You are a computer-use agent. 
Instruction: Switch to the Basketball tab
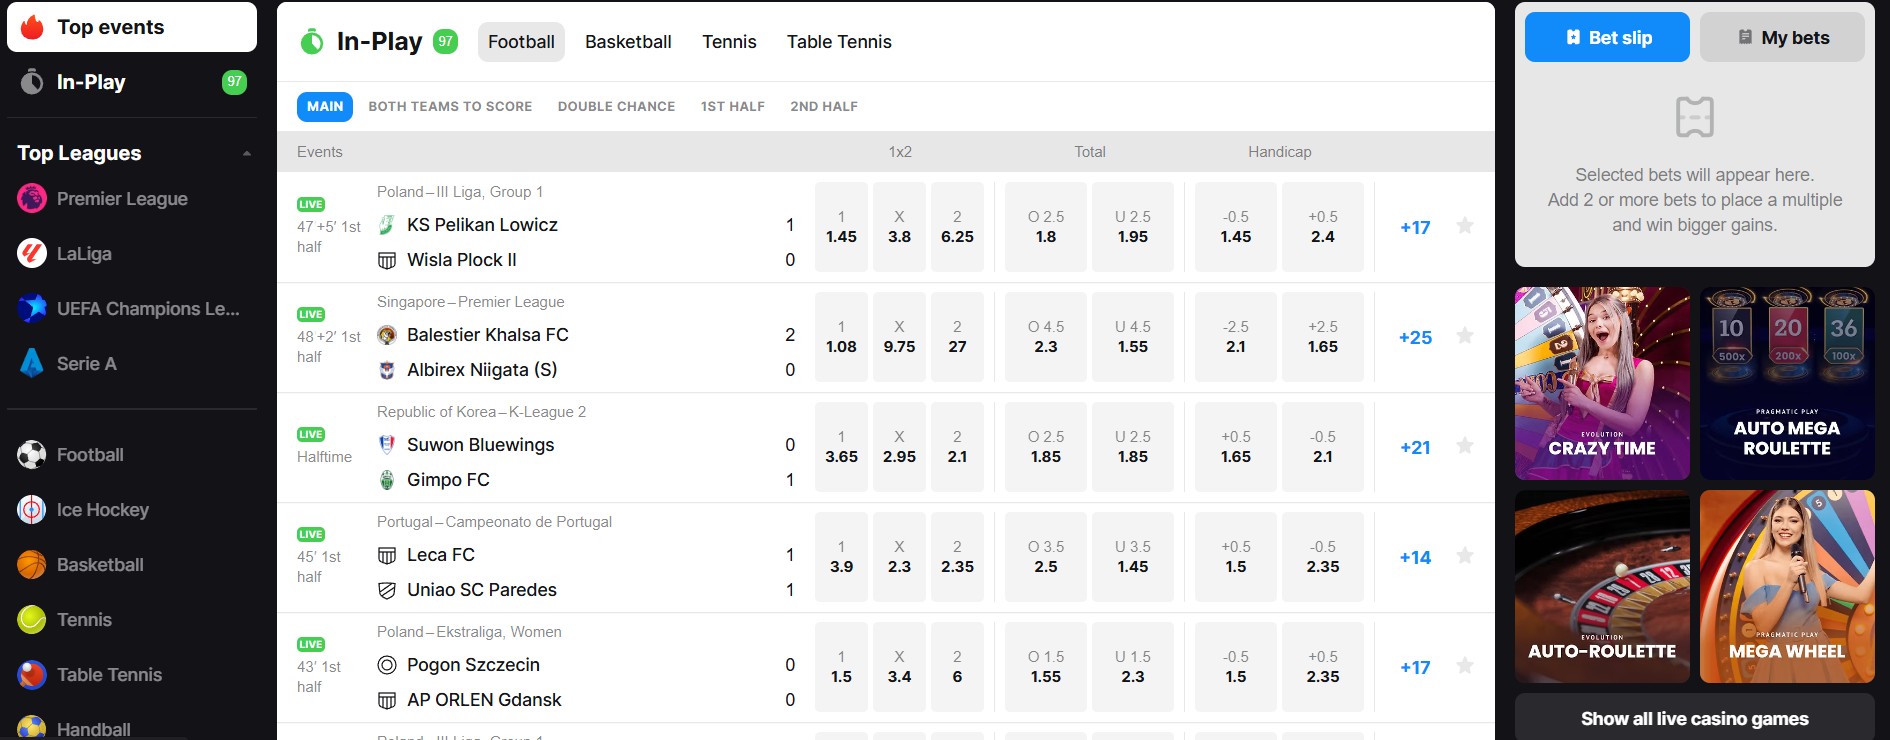coord(628,42)
